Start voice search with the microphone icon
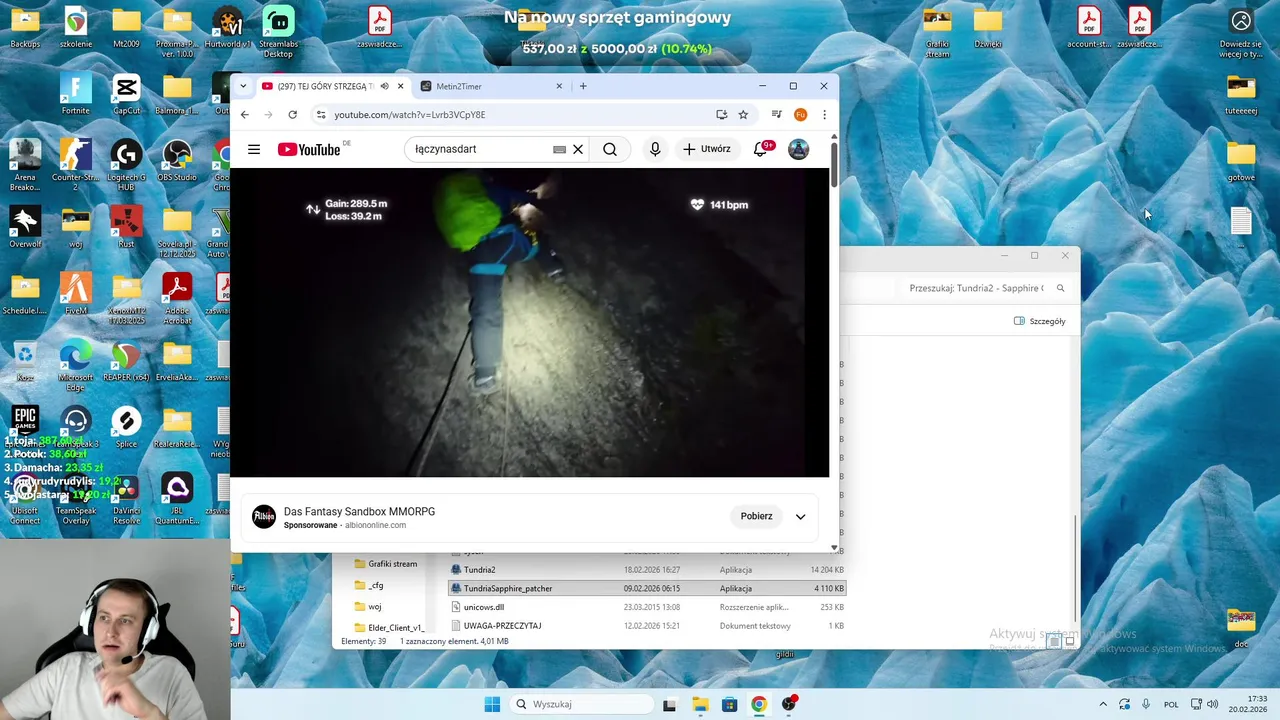Image resolution: width=1280 pixels, height=720 pixels. [655, 149]
